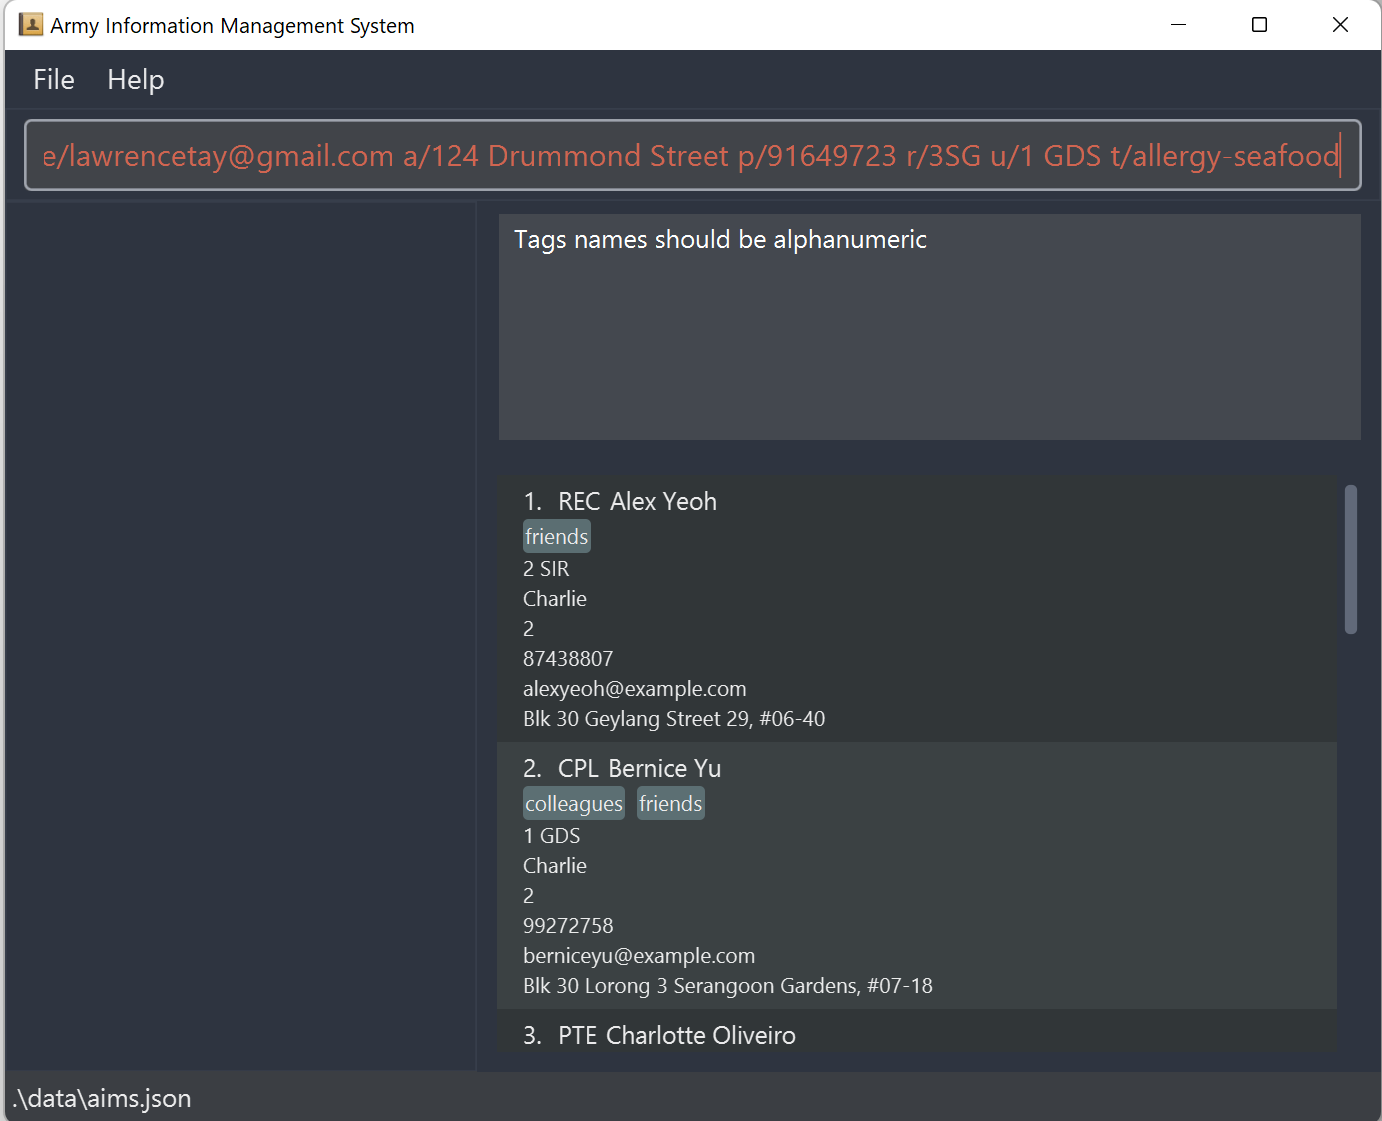Click the 'Tags names should be alphanumeric' message
The image size is (1382, 1121).
(x=720, y=240)
